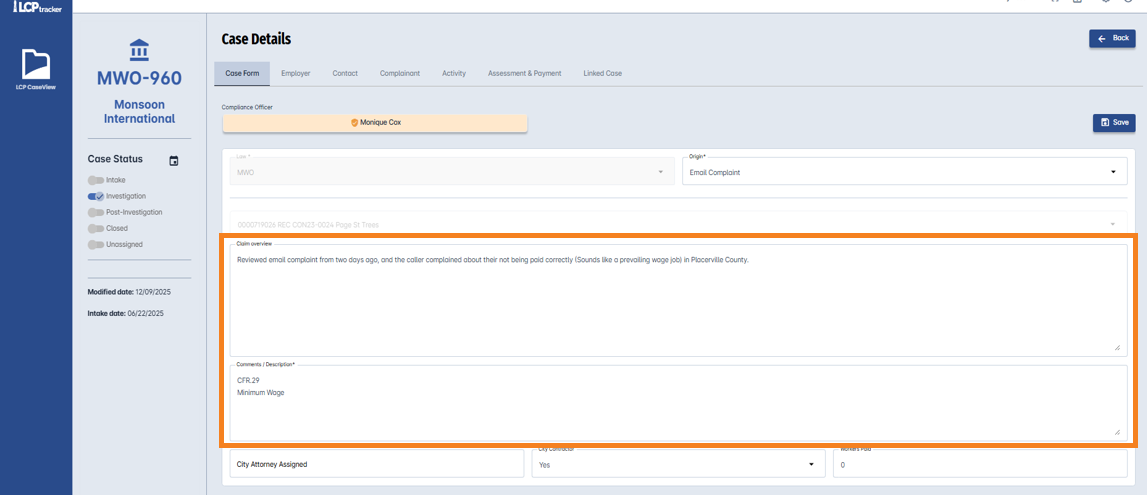Click the Case Status heading
This screenshot has width=1147, height=495.
(x=115, y=159)
